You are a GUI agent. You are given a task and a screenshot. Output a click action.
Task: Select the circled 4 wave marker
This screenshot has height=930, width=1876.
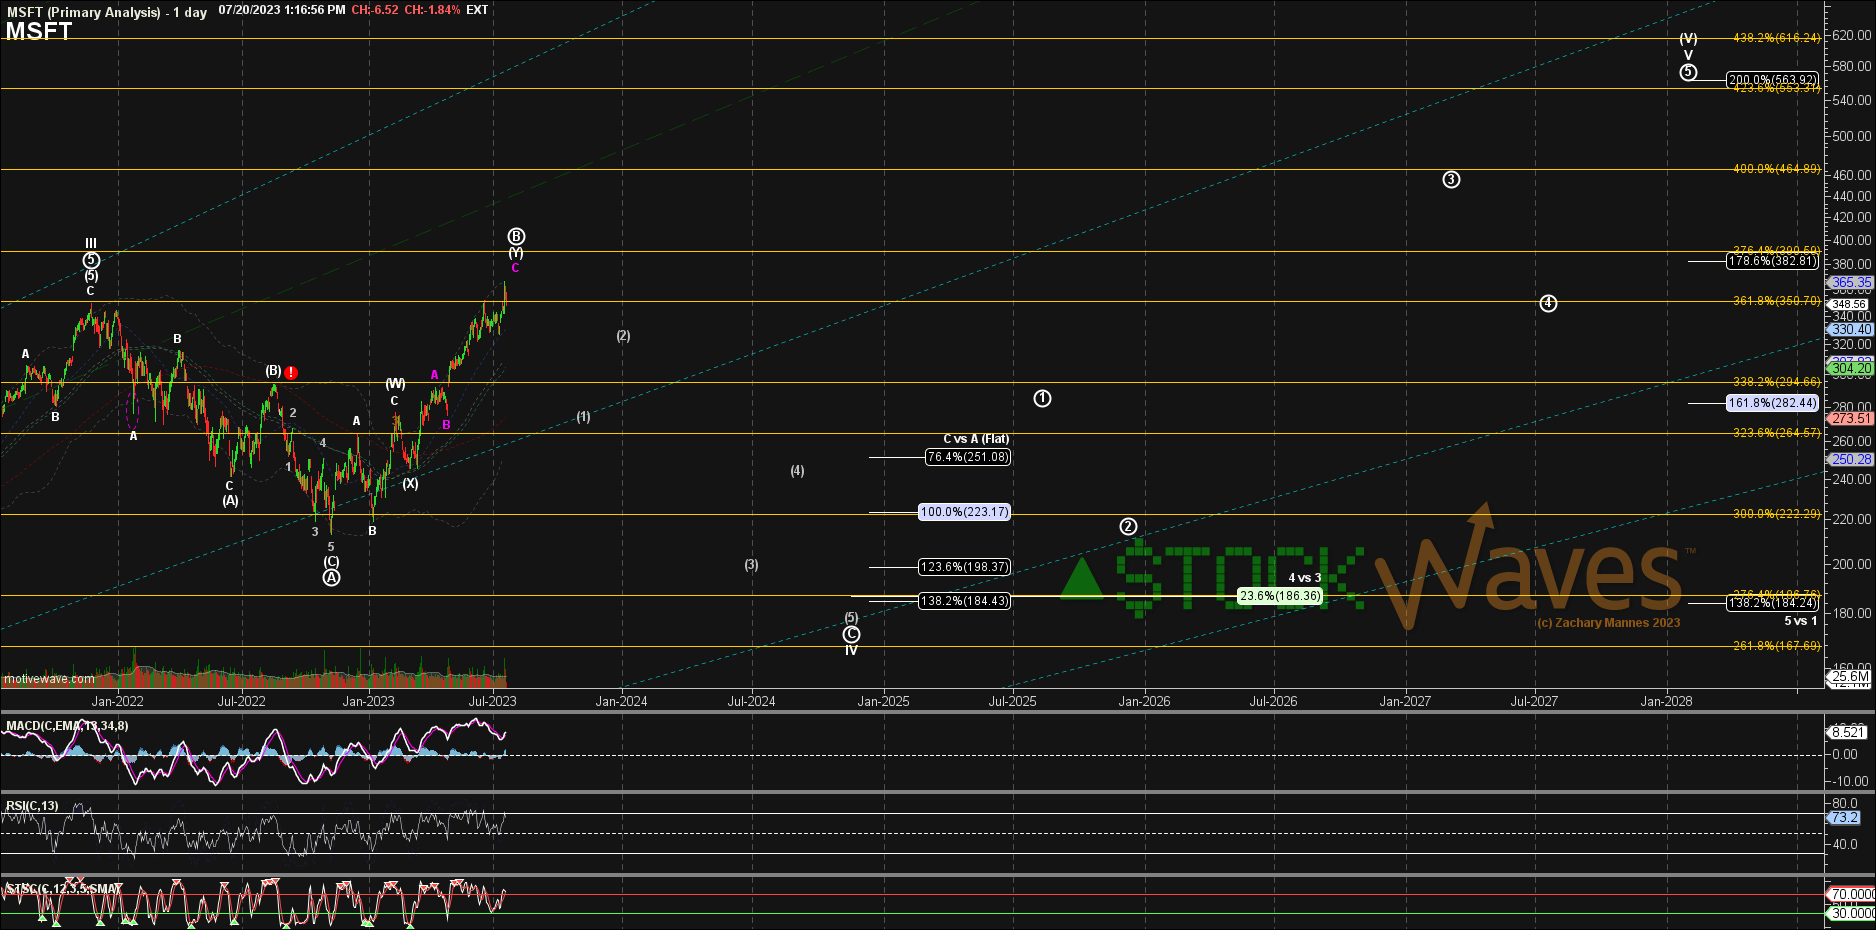coord(1548,303)
